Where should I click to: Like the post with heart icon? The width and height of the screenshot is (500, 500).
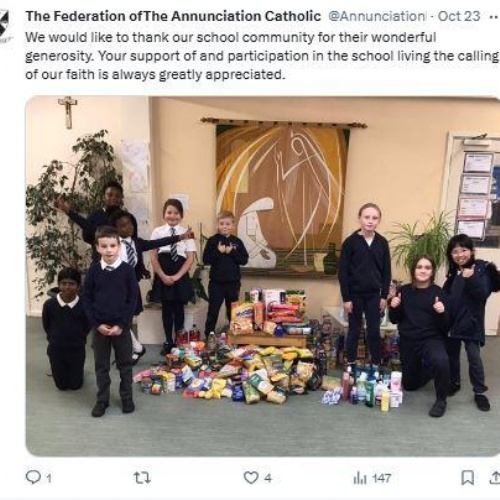click(x=251, y=478)
